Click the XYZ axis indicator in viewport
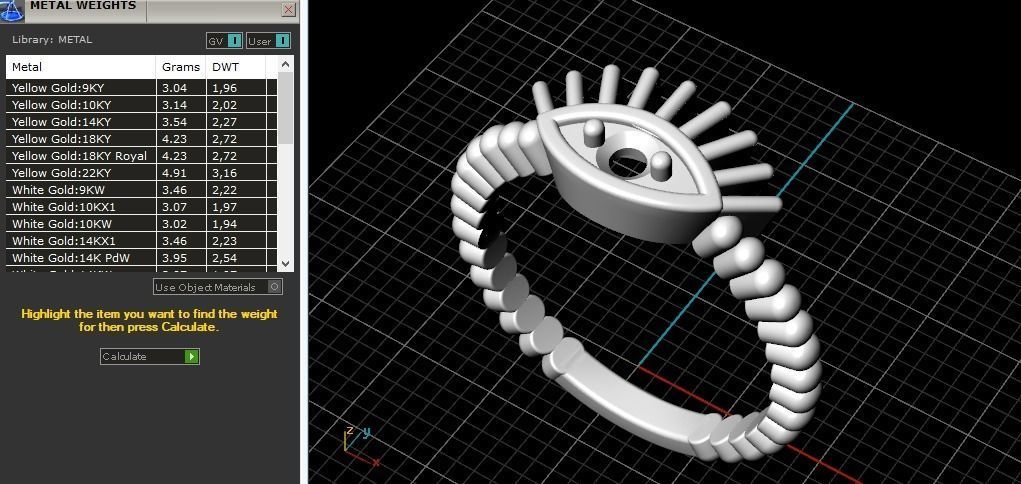 pyautogui.click(x=360, y=445)
